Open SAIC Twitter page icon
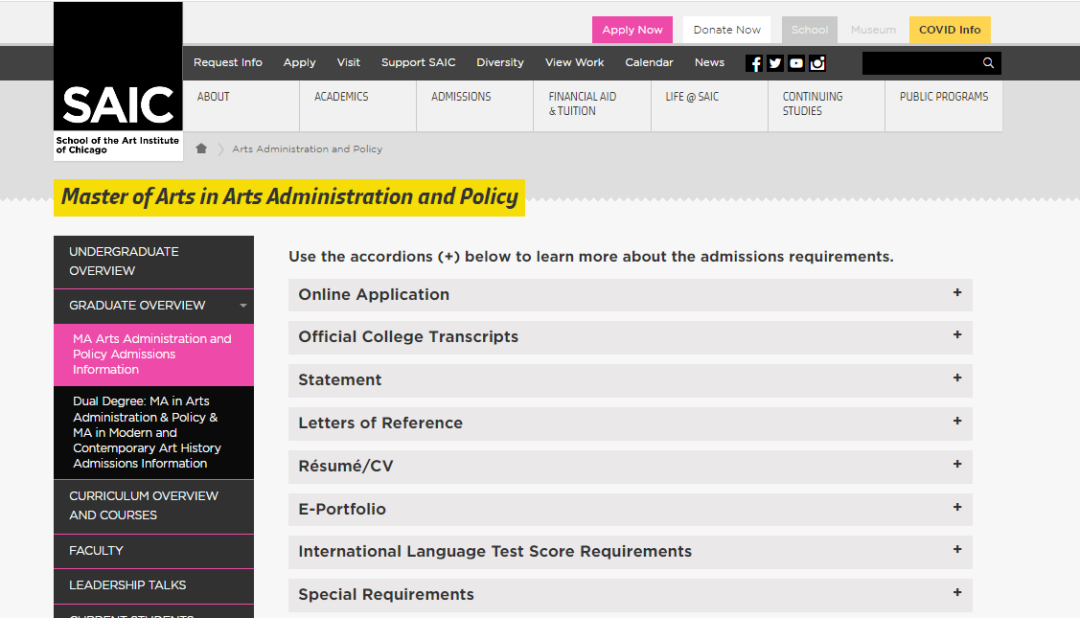 [776, 63]
